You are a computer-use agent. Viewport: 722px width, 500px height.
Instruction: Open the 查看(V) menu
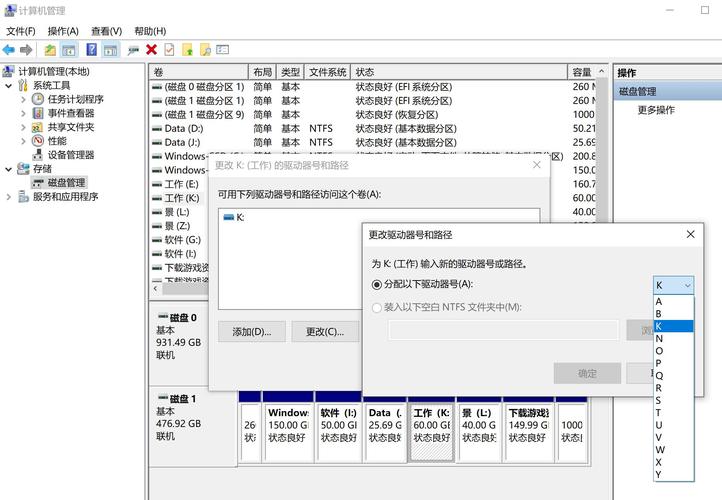(x=106, y=31)
